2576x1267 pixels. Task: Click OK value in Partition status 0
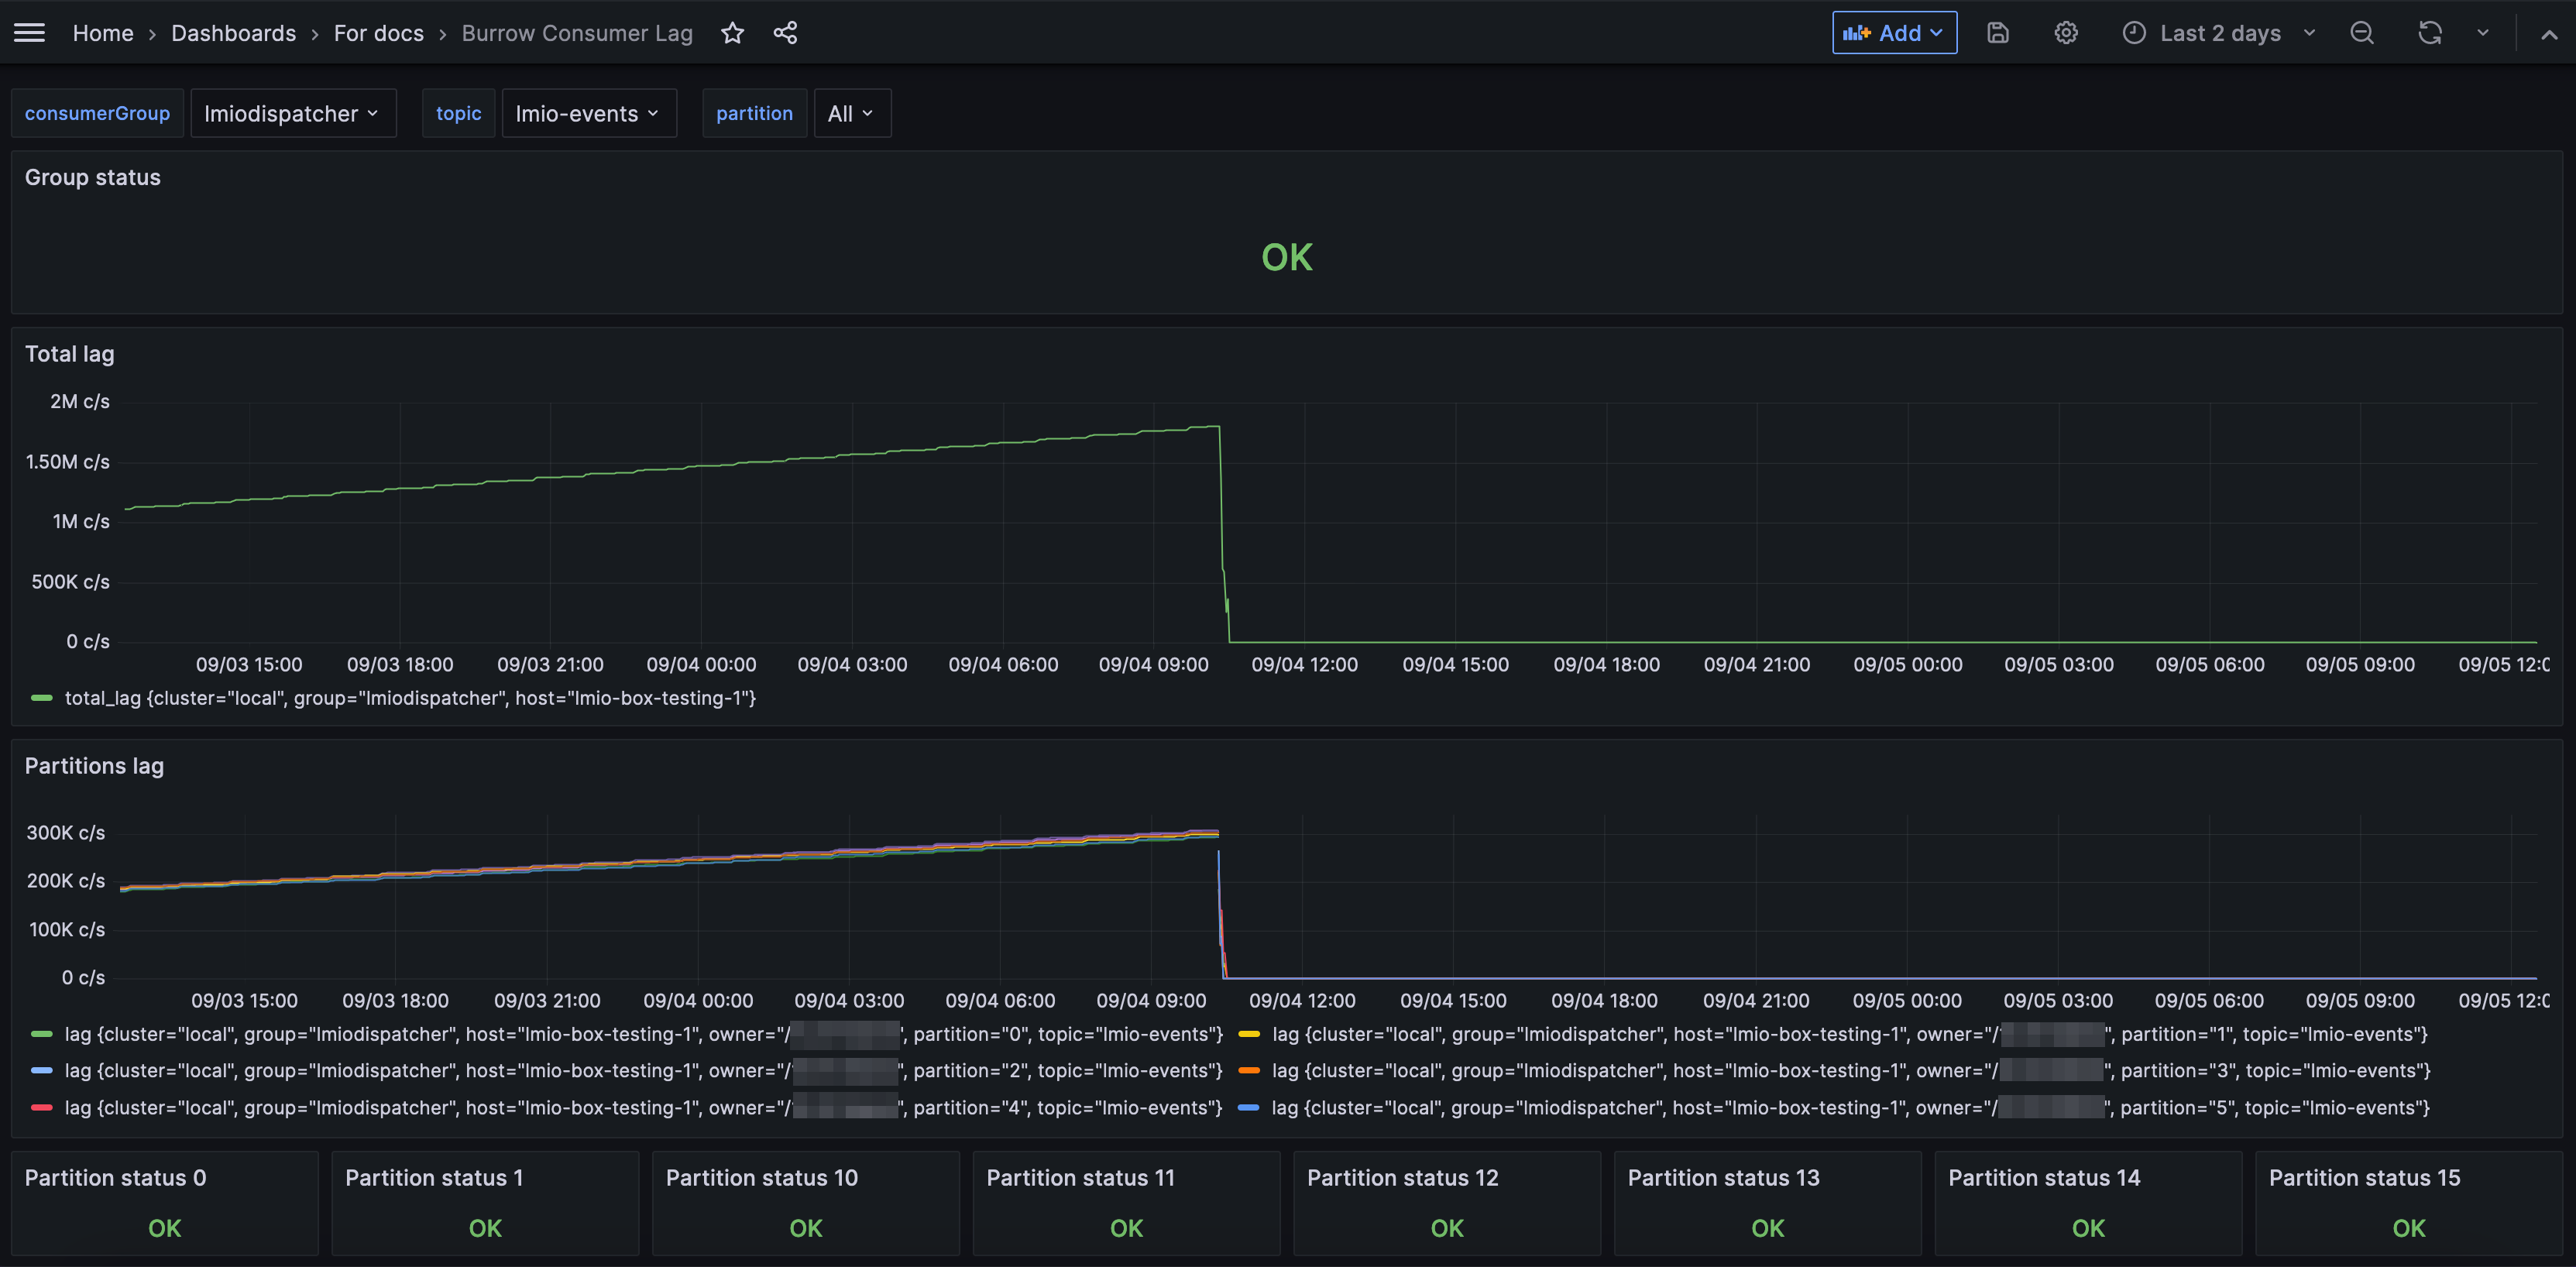click(x=164, y=1228)
